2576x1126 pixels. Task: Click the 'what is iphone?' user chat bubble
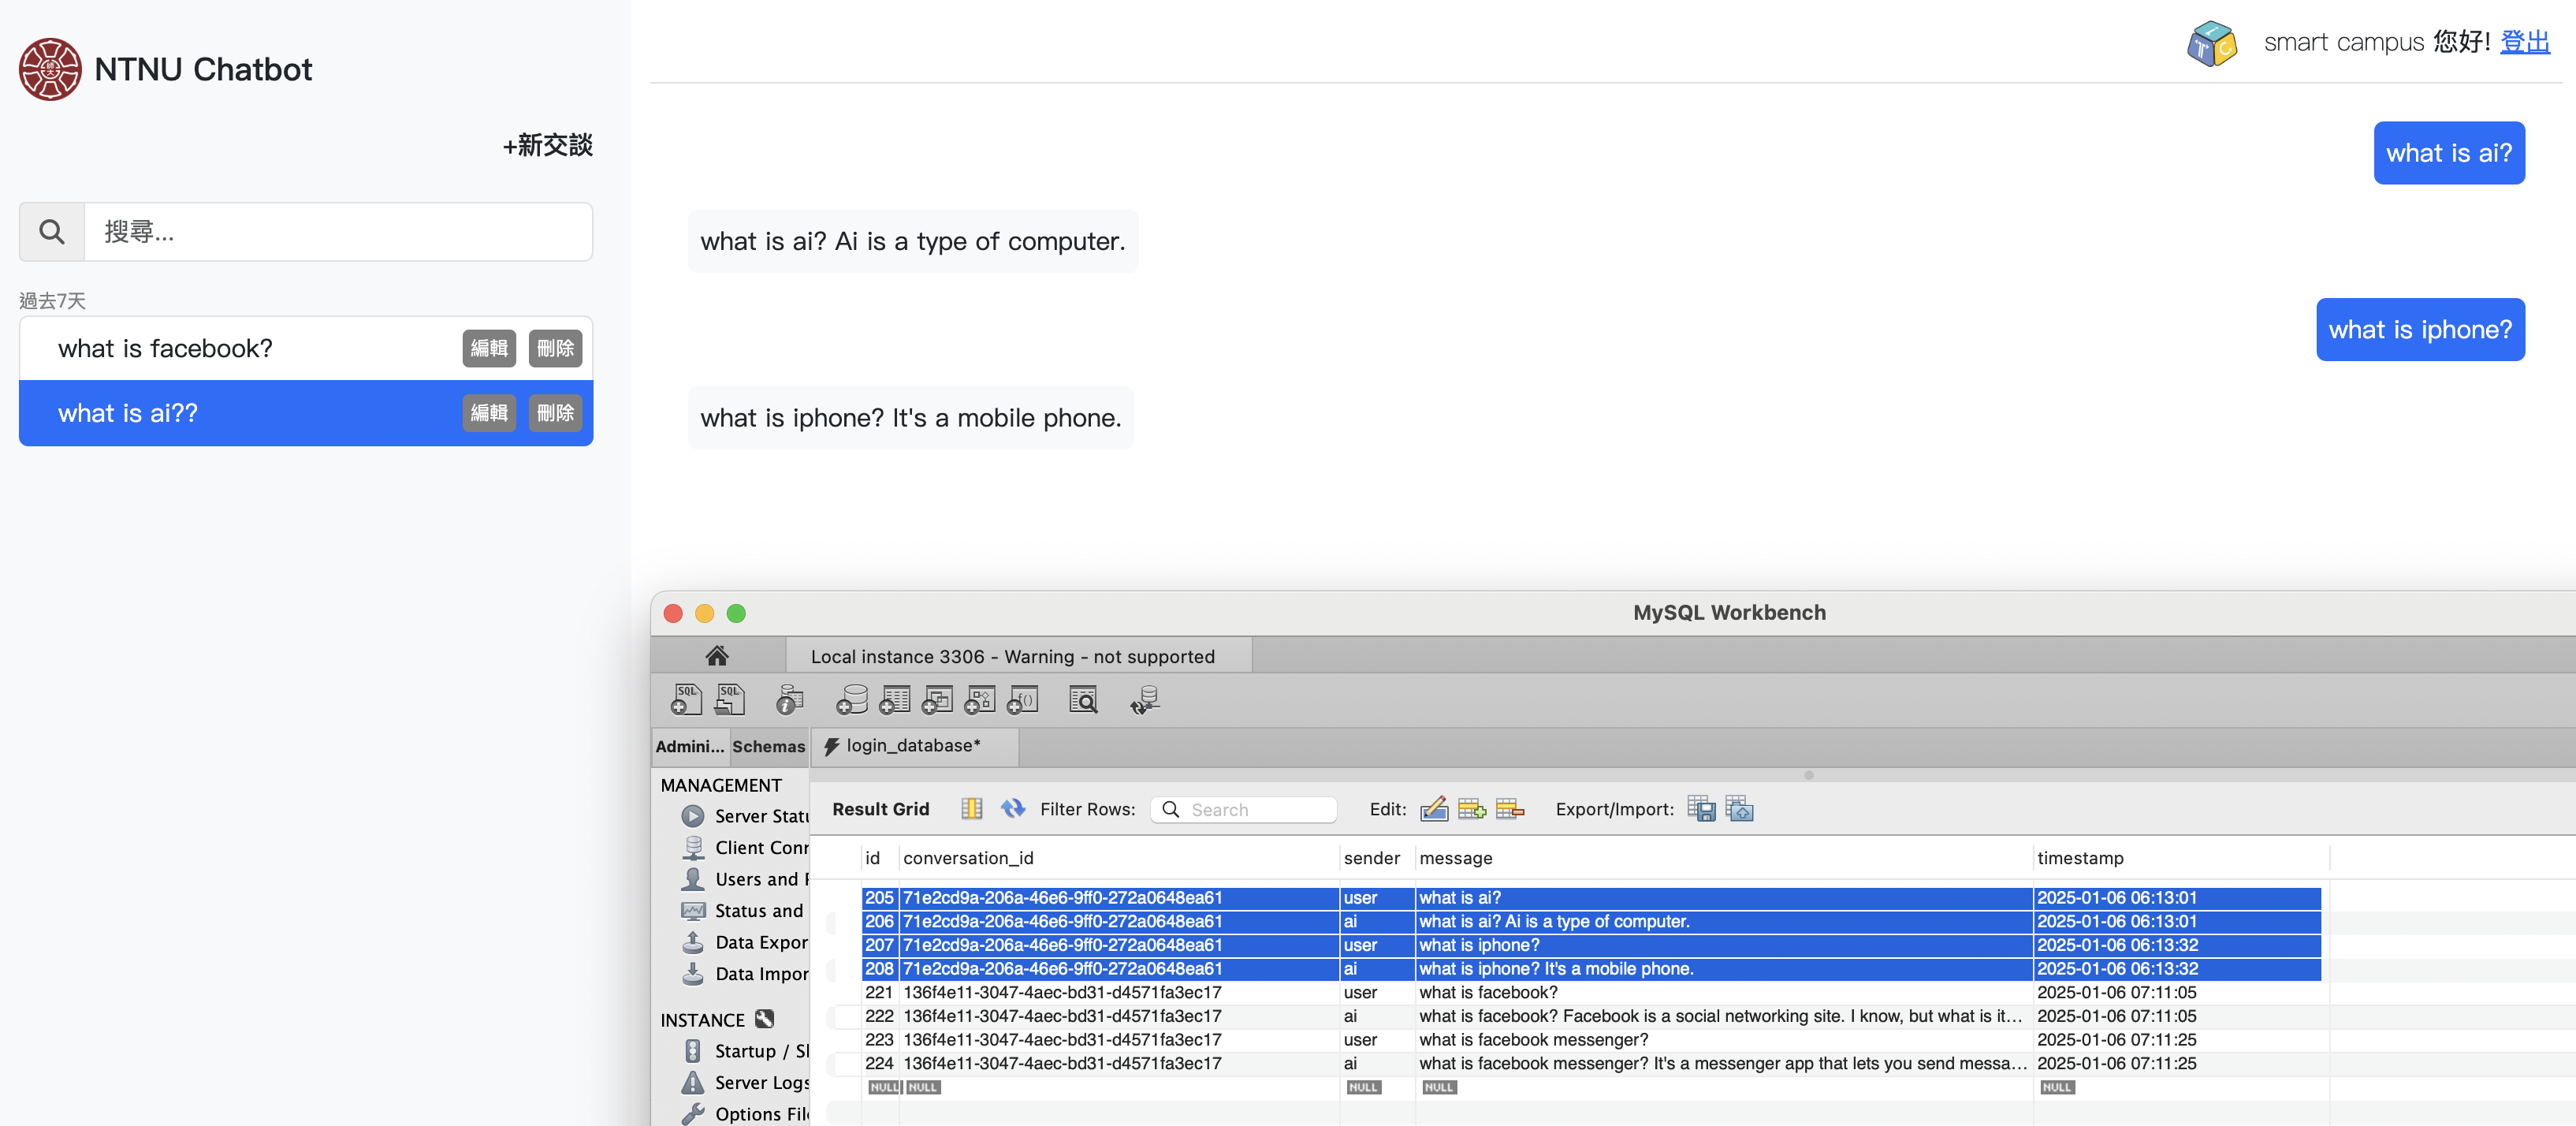[x=2420, y=330]
